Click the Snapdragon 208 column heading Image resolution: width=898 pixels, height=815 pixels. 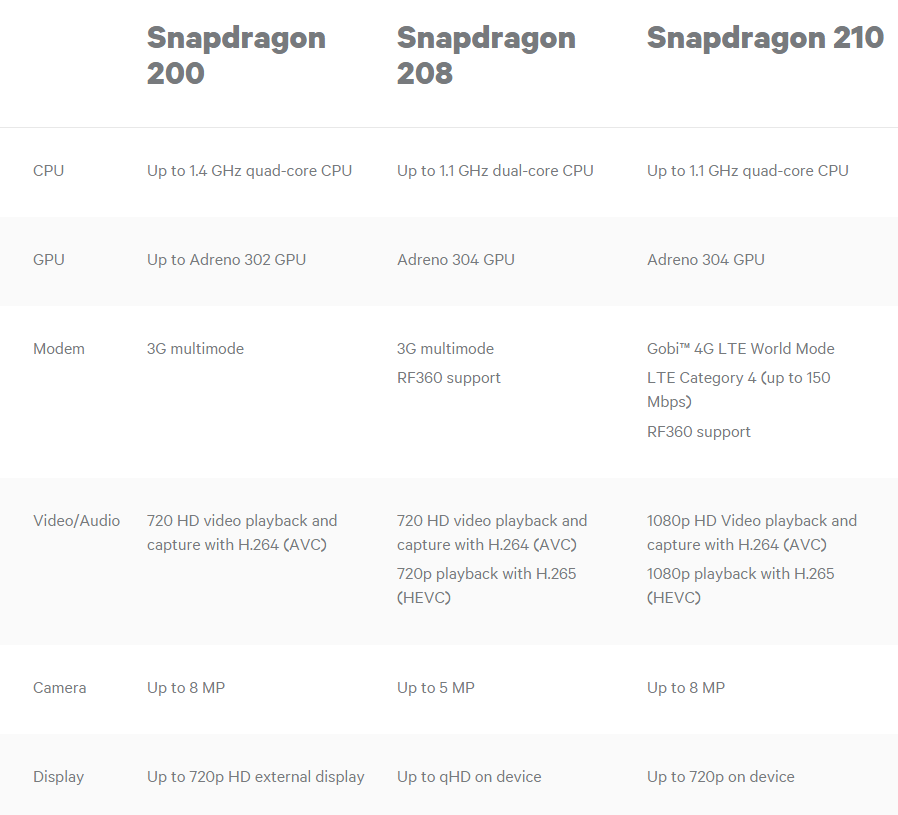tap(486, 56)
